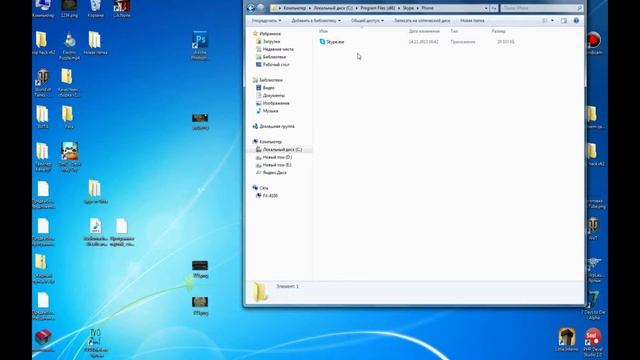Select the Skype breadcrumb segment

point(408,8)
